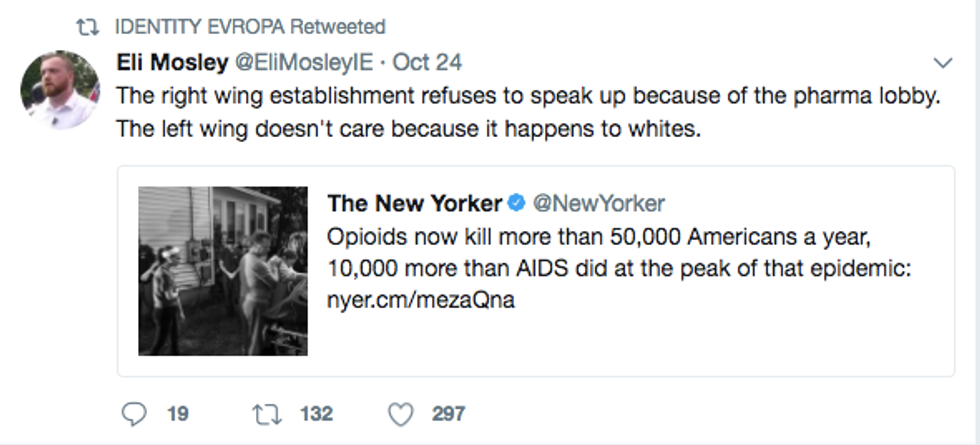
Task: Click the Eli Mosley display name
Action: [x=172, y=62]
